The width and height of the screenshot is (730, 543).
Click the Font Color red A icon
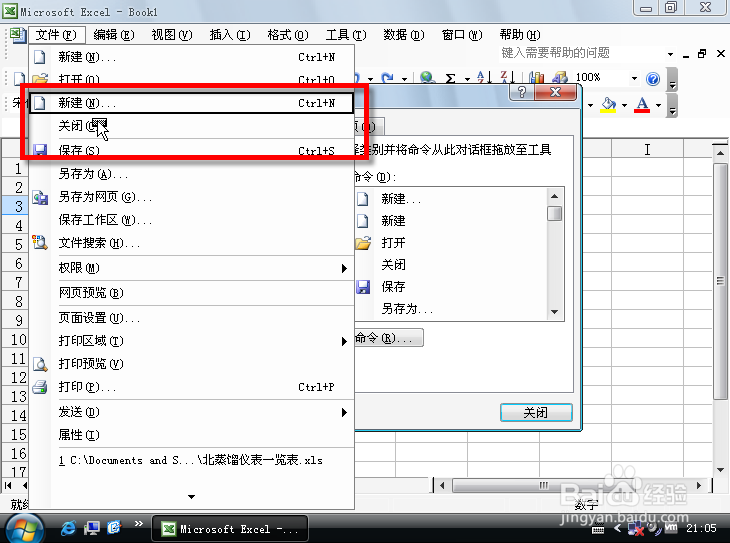pos(642,105)
